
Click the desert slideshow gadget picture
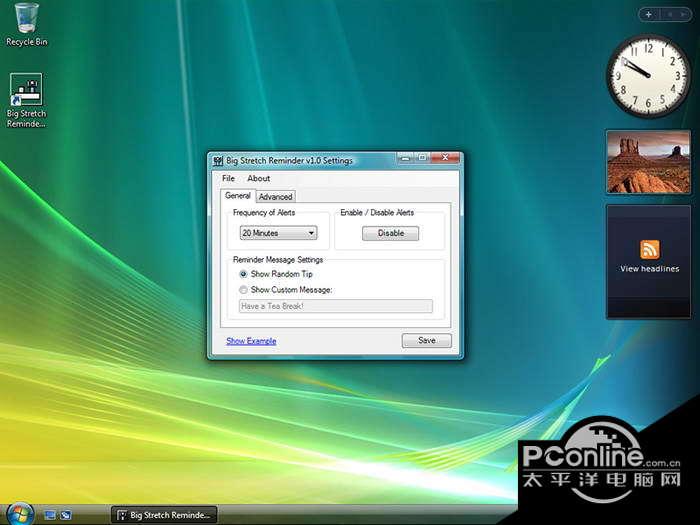tap(649, 162)
